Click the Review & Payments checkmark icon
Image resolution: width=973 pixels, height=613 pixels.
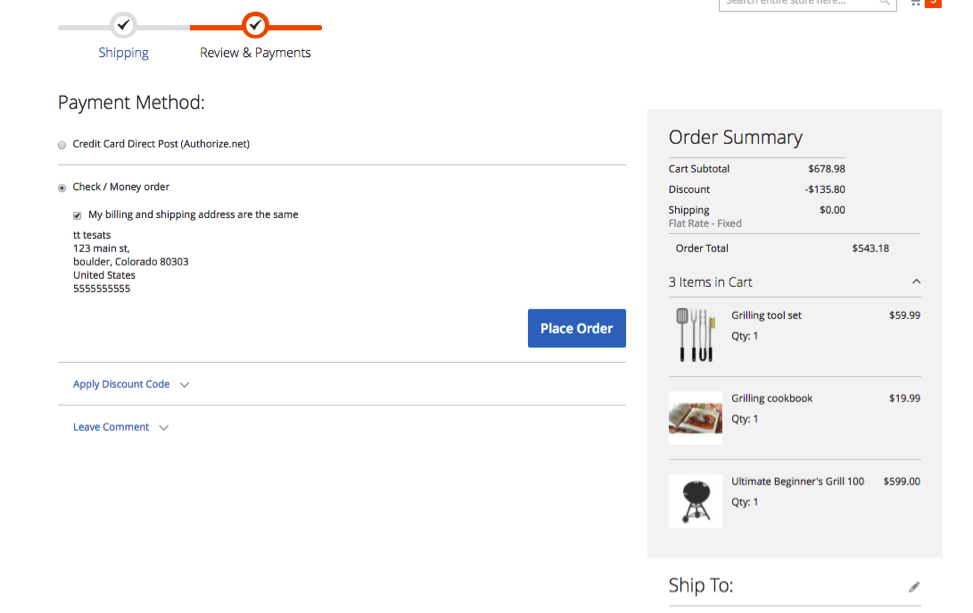[x=256, y=26]
